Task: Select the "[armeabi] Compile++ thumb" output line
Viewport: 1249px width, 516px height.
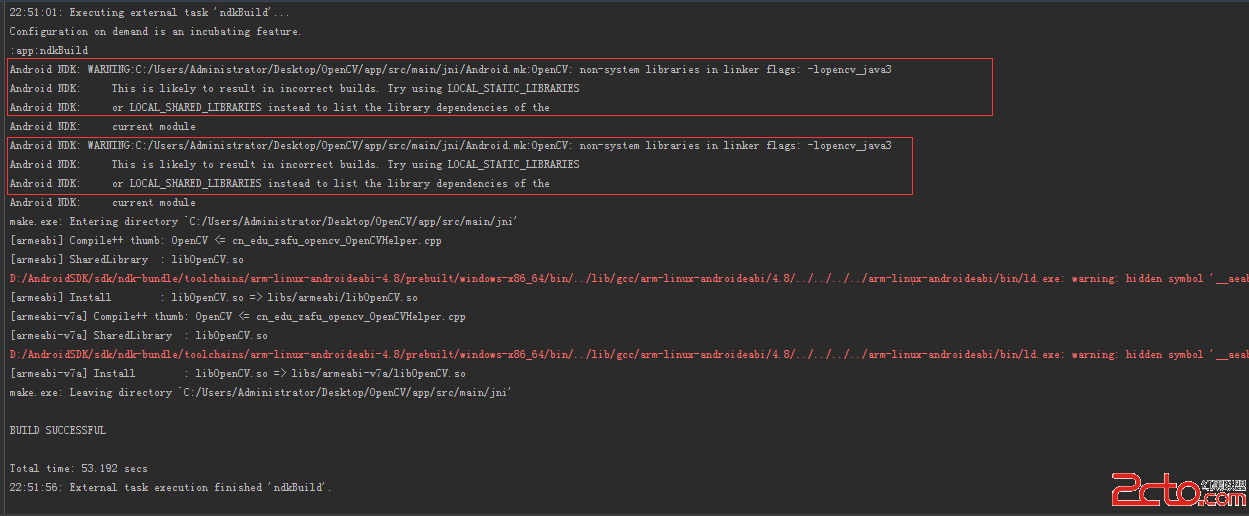Action: (x=239, y=241)
